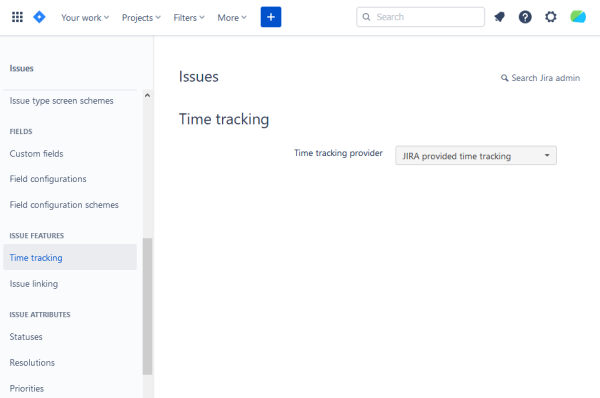Expand the Your work menu

coord(85,18)
